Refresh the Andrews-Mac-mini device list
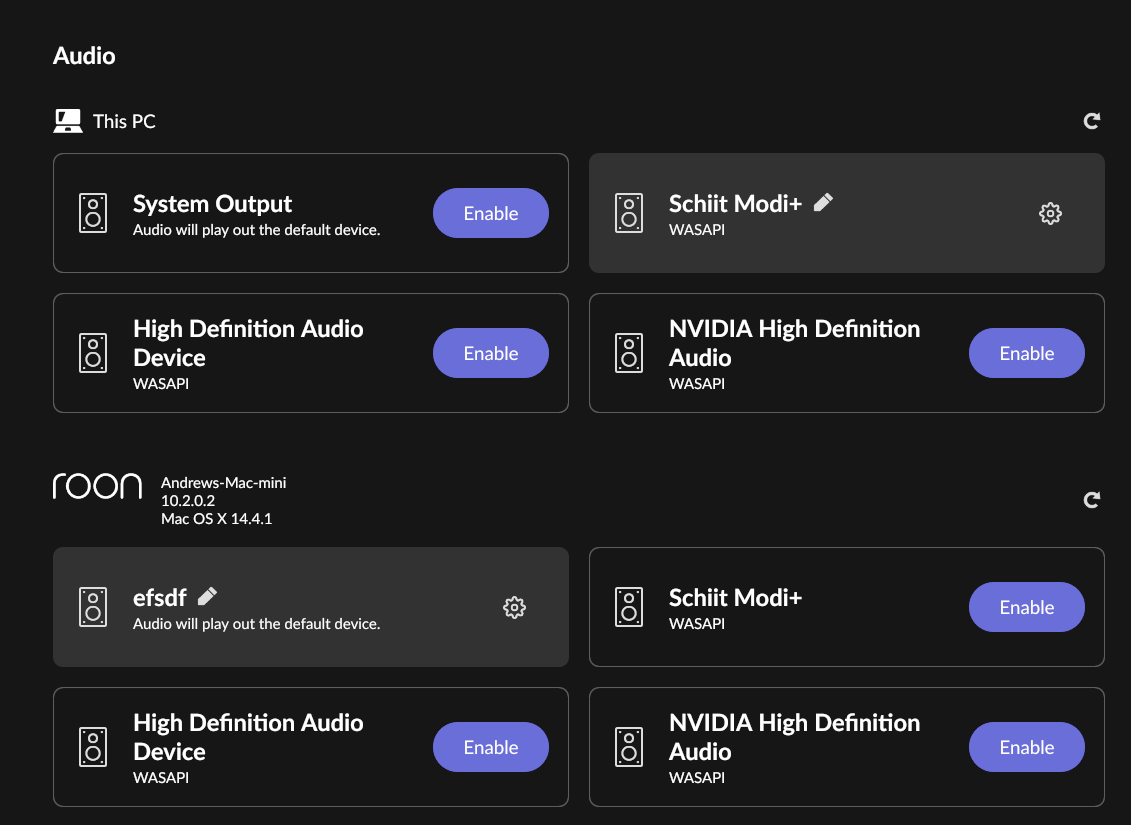The width and height of the screenshot is (1131, 825). [1091, 500]
